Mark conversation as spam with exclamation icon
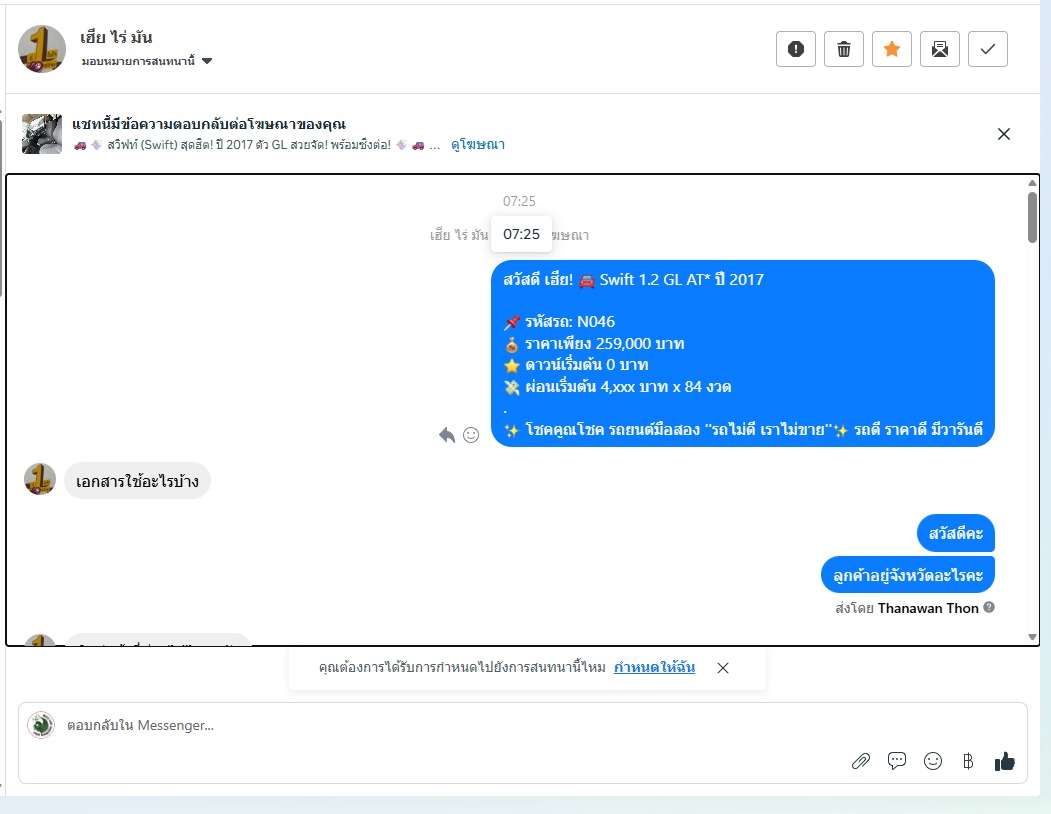1051x814 pixels. pyautogui.click(x=796, y=49)
